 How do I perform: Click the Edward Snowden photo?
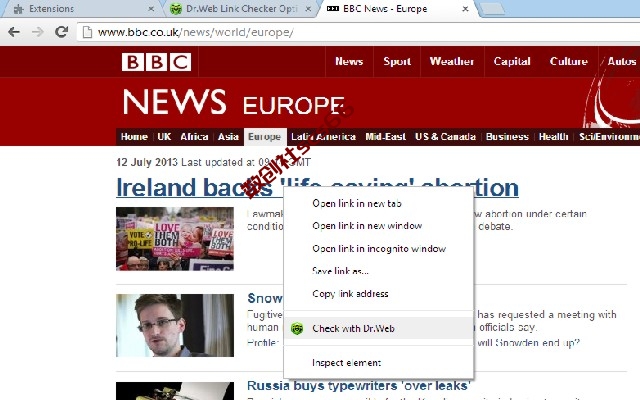(175, 325)
